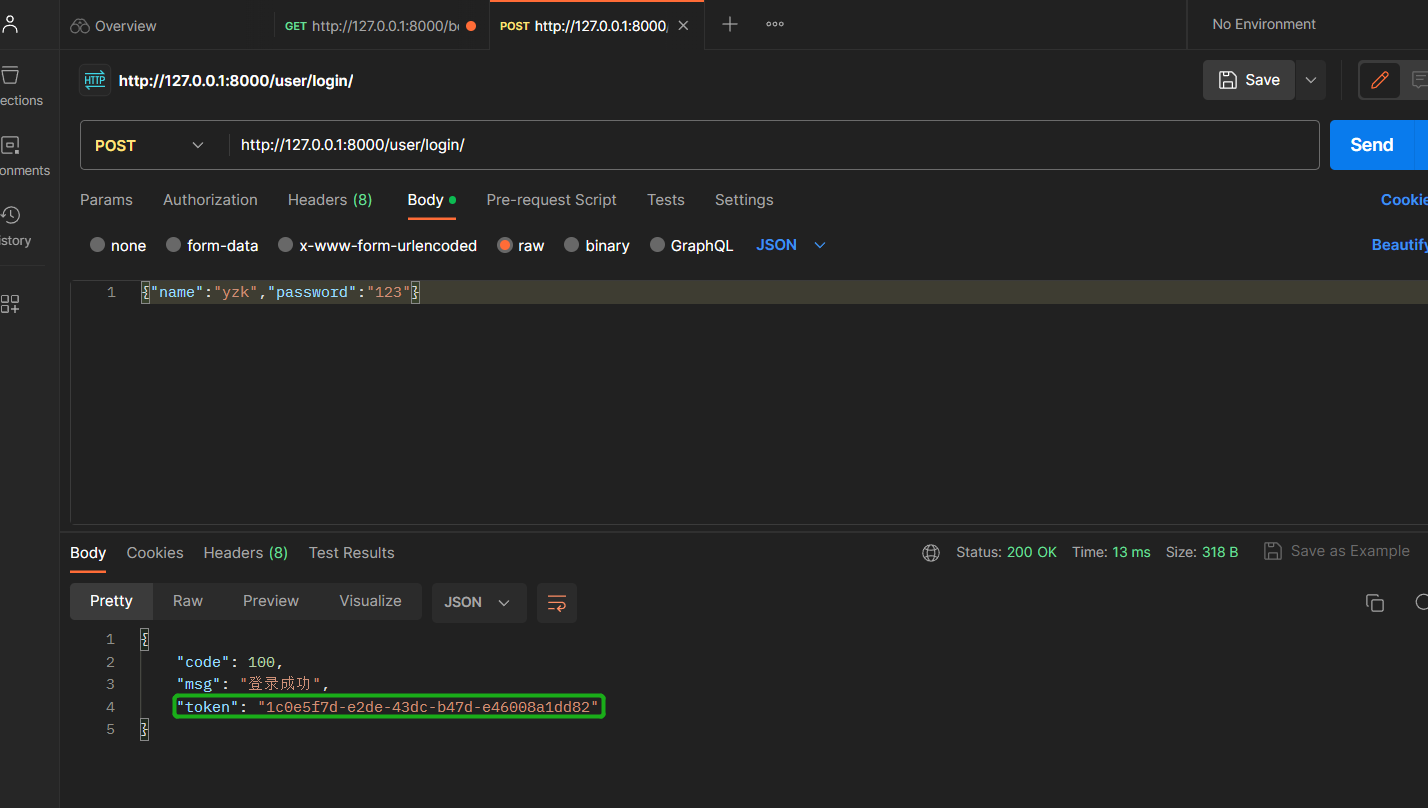Select the binary body type radio
Image resolution: width=1428 pixels, height=808 pixels.
pyautogui.click(x=572, y=245)
